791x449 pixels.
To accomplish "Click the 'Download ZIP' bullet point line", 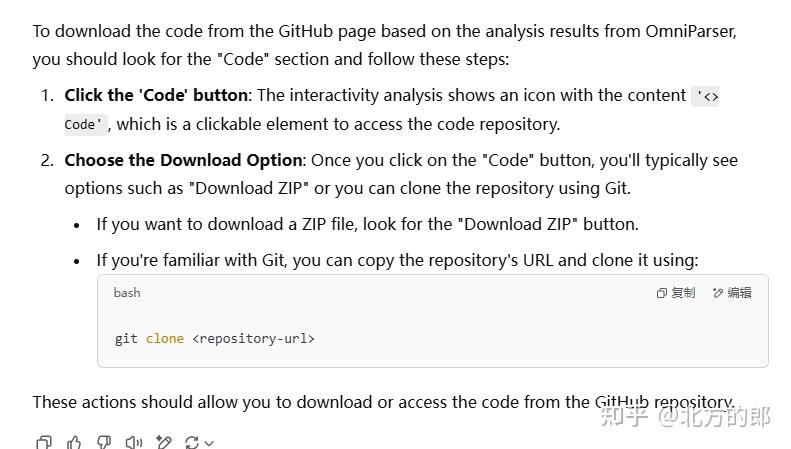I will 367,224.
